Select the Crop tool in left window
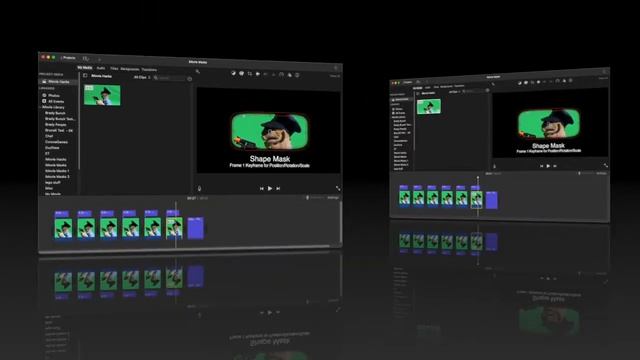Screen dimensions: 640x360 click(x=250, y=74)
